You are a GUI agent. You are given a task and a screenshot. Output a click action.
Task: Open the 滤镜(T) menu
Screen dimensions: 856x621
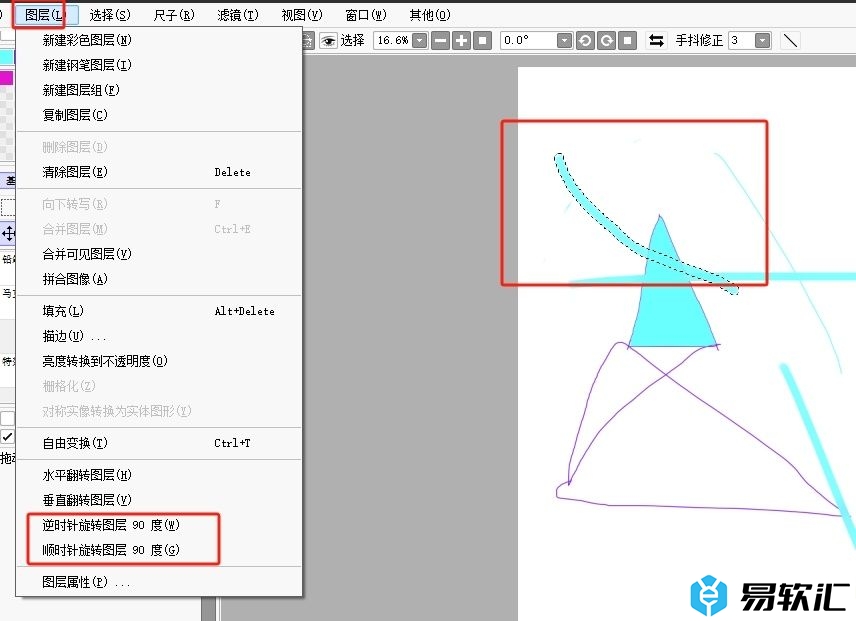click(x=237, y=15)
